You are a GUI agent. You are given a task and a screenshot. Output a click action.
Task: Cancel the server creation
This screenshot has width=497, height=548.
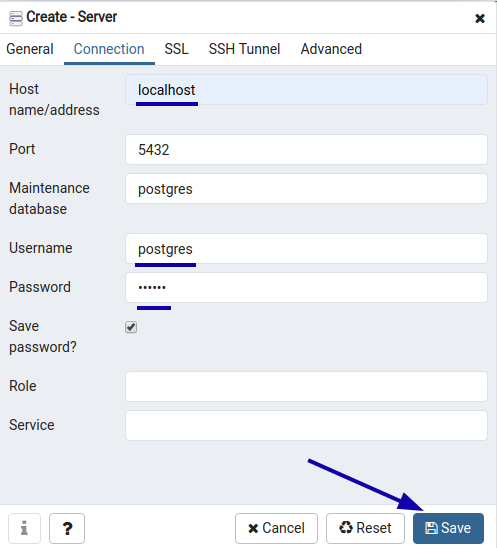click(276, 528)
